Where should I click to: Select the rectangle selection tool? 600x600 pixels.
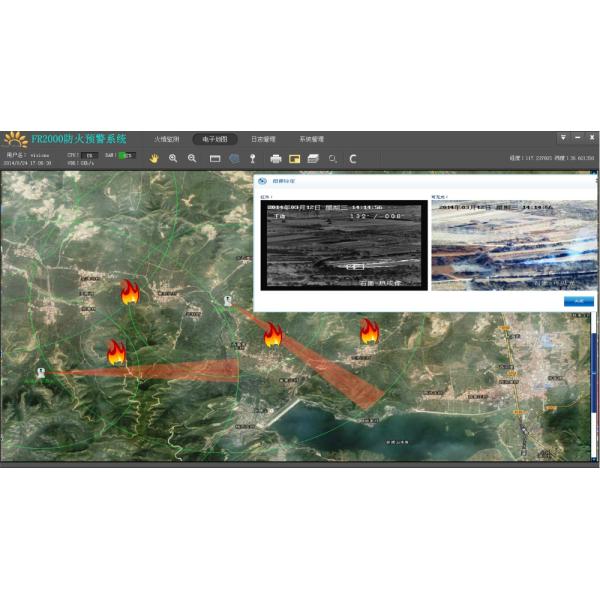(x=215, y=158)
